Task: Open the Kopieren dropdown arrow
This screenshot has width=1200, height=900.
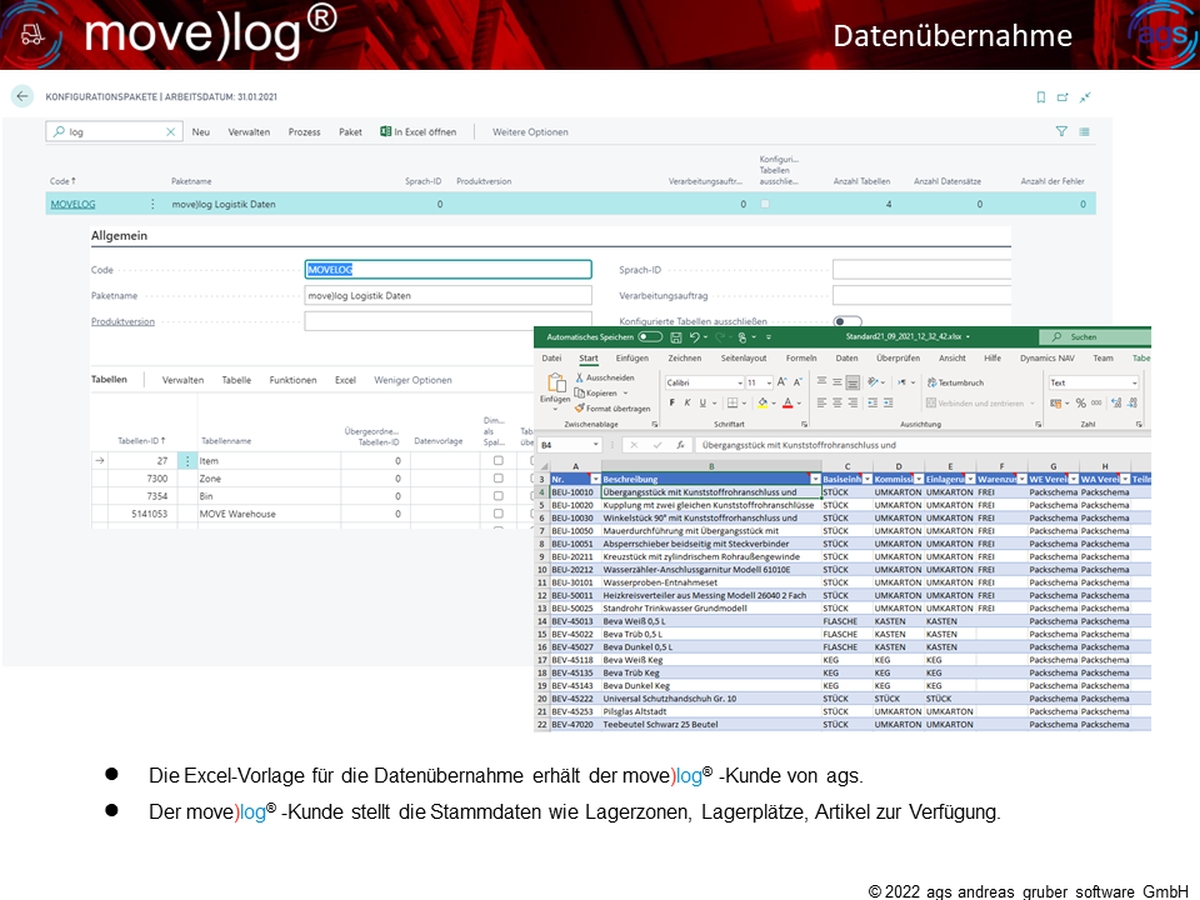Action: [x=625, y=393]
